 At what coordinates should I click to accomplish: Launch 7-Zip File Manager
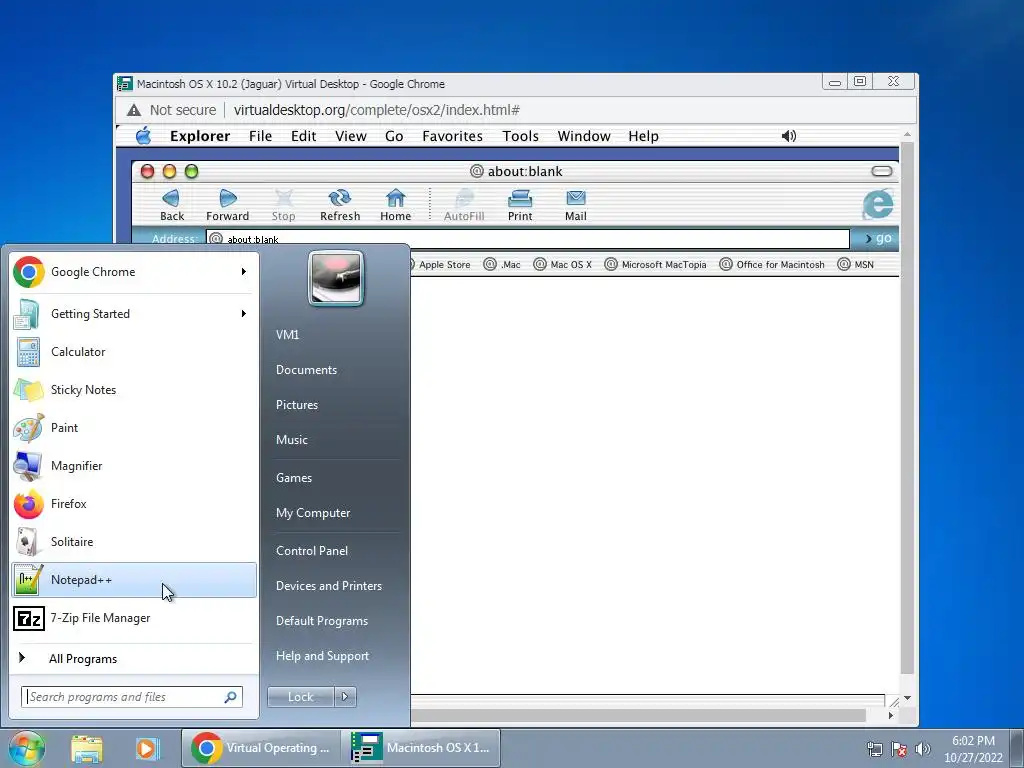[x=134, y=618]
